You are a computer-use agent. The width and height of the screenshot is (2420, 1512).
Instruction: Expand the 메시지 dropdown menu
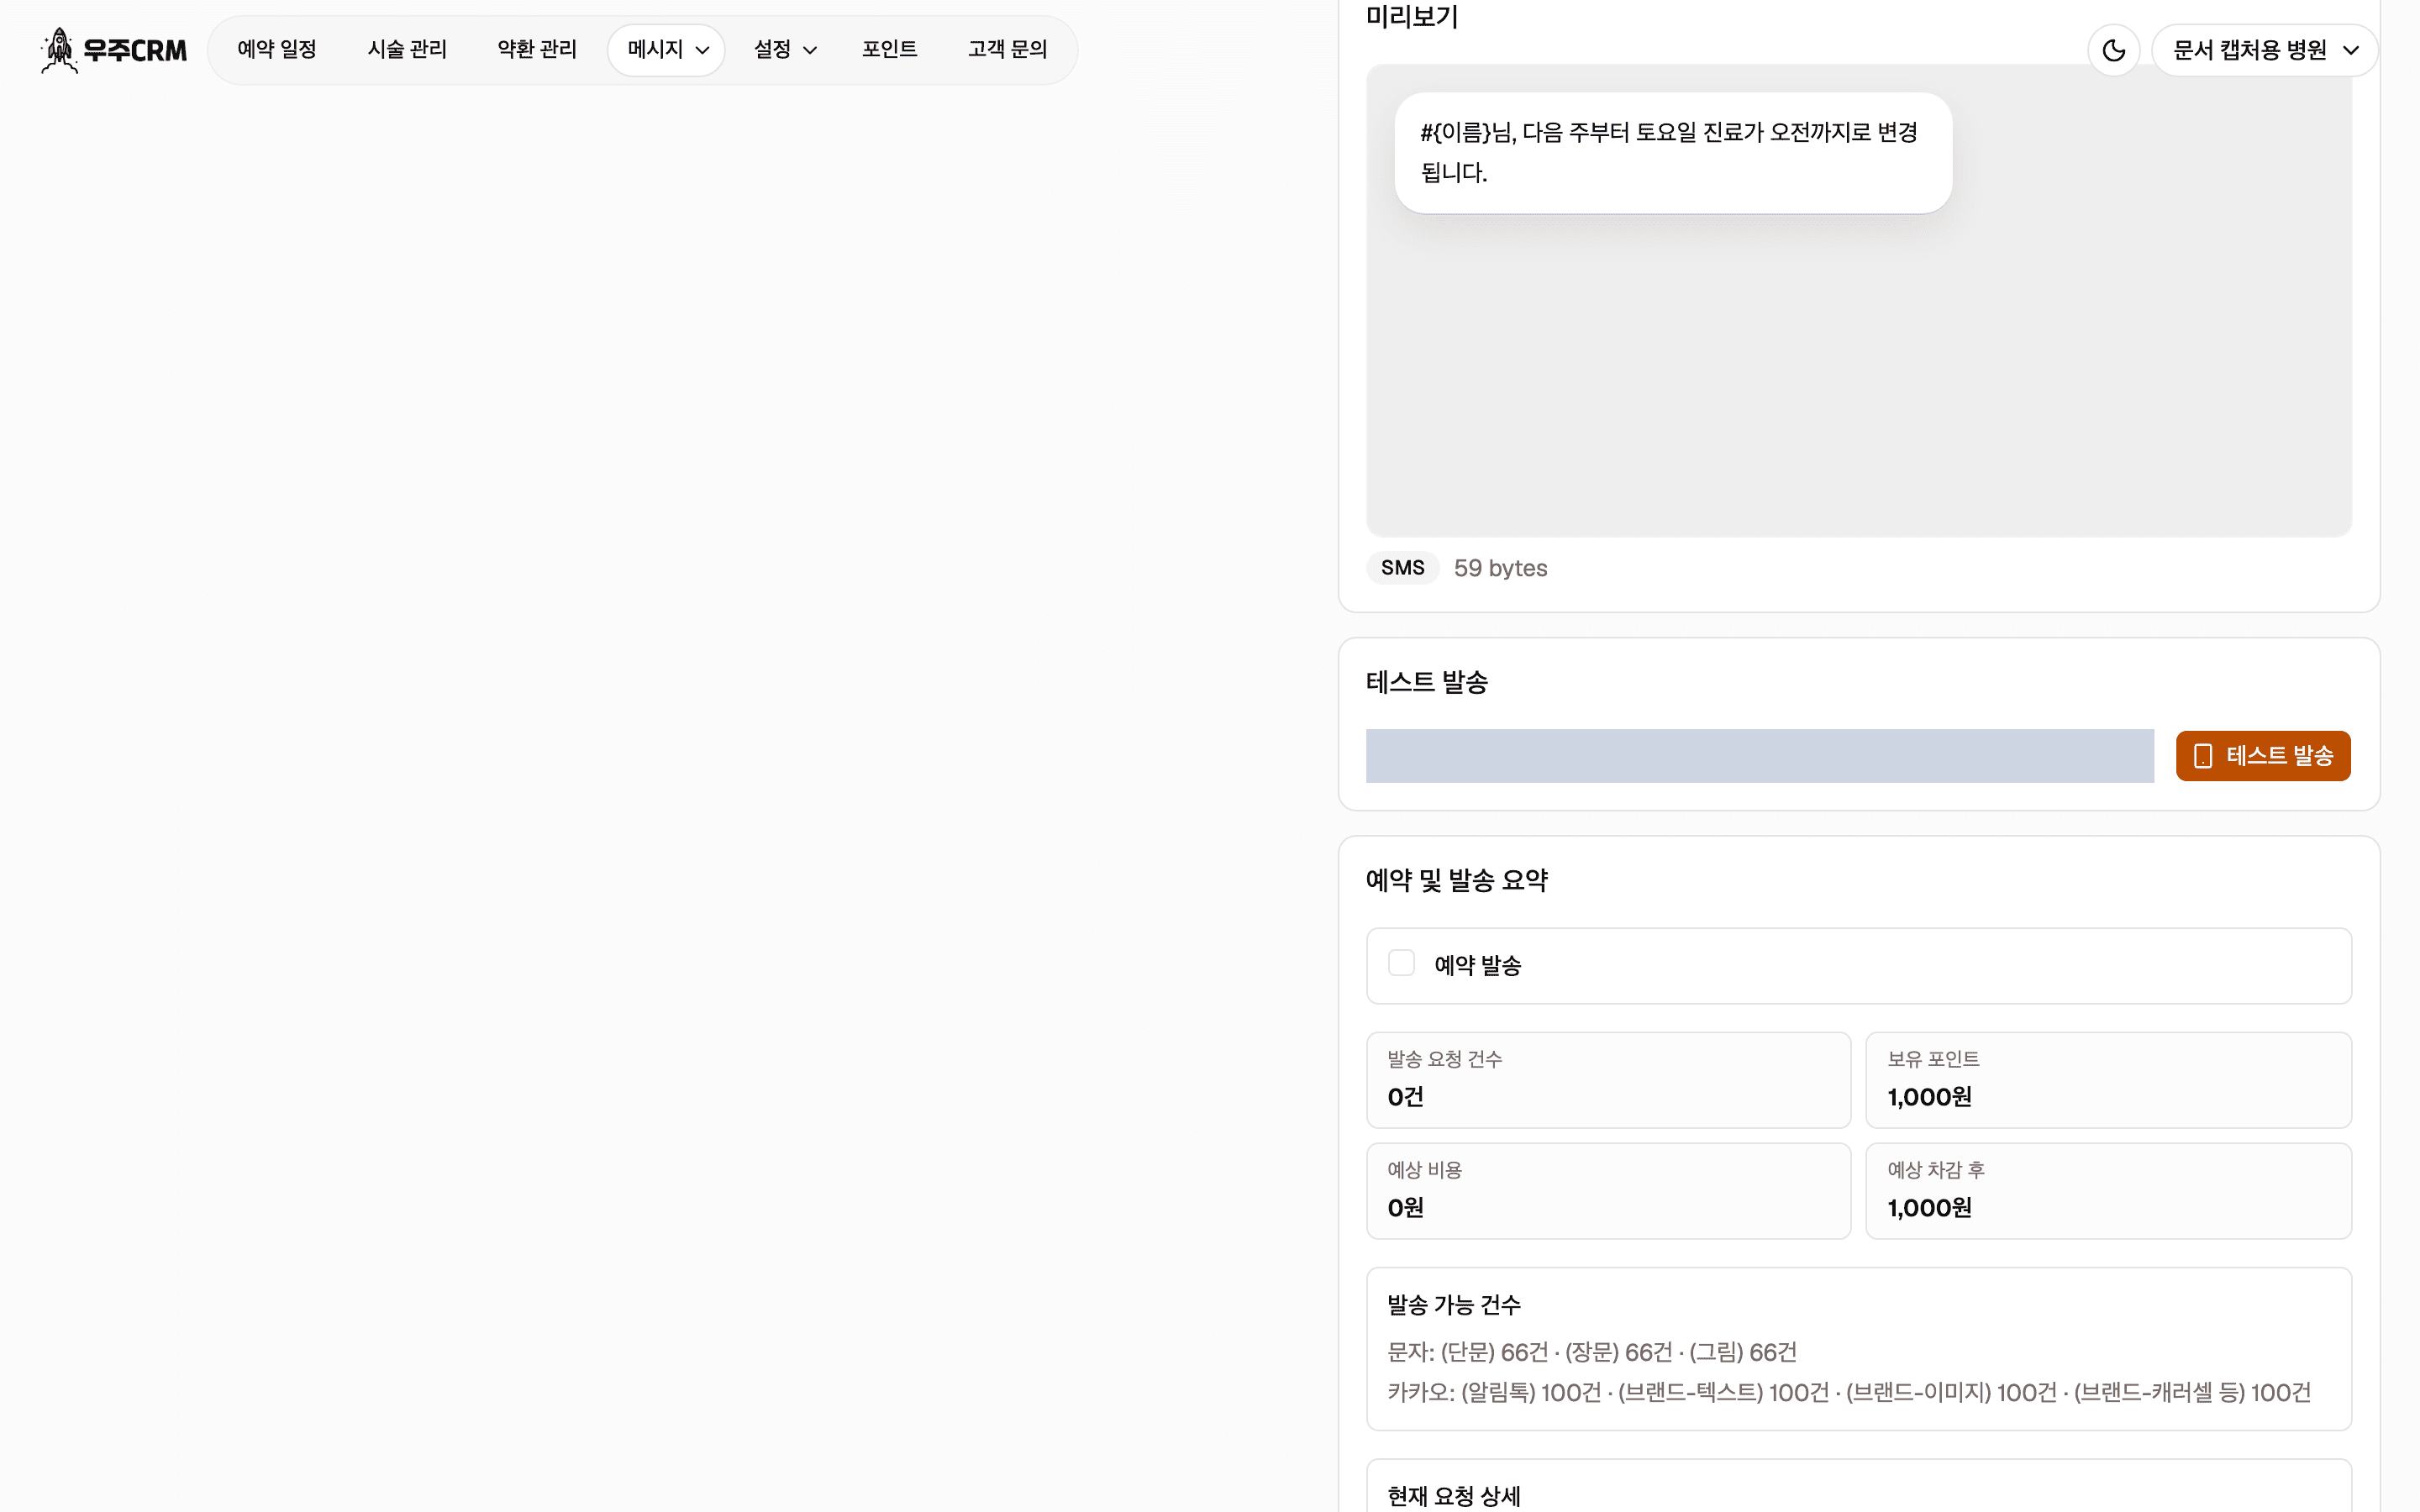click(x=667, y=49)
